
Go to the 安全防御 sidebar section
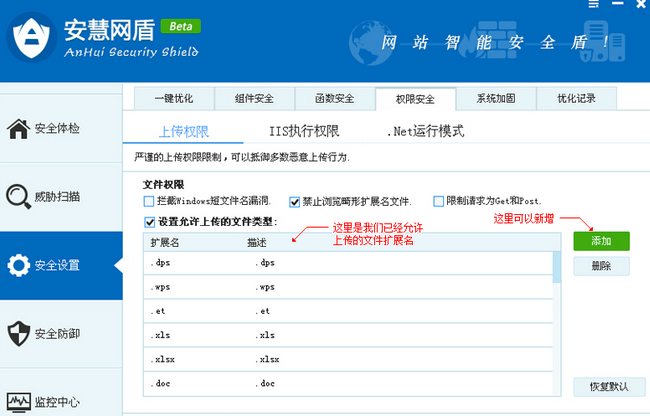coord(61,334)
